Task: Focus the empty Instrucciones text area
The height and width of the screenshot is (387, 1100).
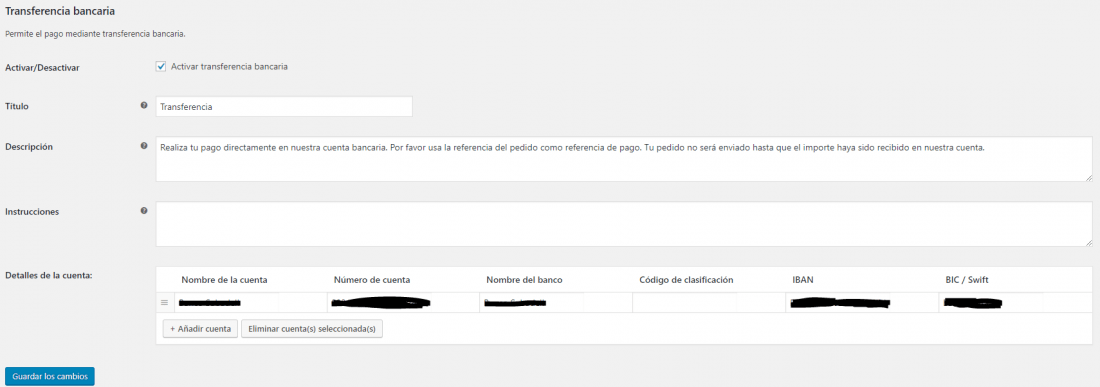Action: point(624,224)
